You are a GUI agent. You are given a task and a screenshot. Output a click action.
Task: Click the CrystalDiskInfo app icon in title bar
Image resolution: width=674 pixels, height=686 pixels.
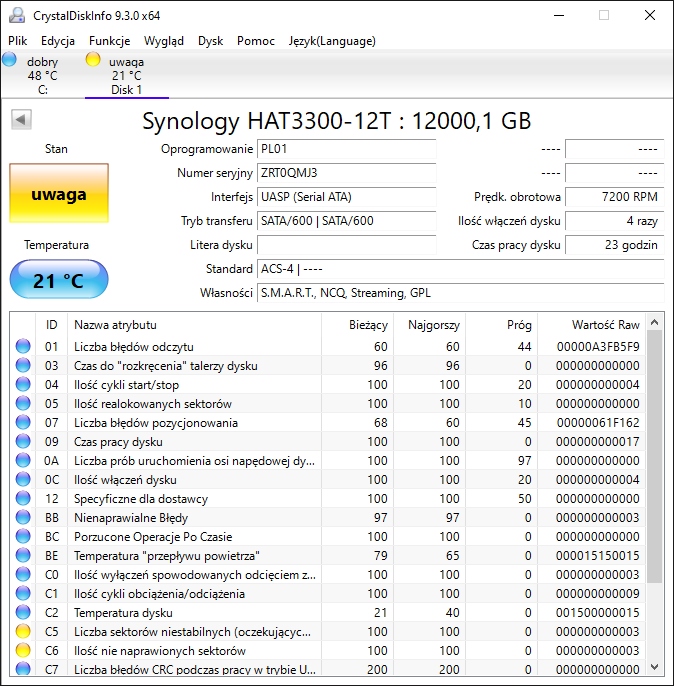(x=17, y=15)
